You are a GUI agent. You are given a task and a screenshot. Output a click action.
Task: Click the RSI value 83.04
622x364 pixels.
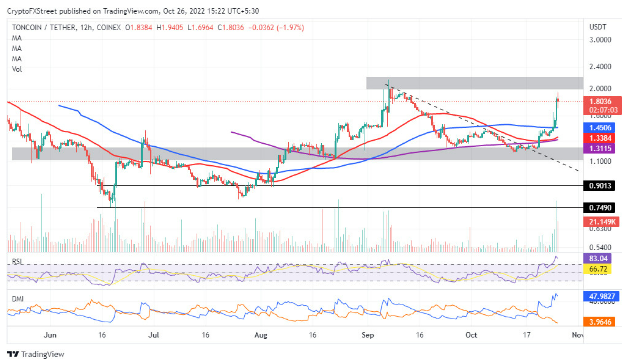[x=597, y=259]
